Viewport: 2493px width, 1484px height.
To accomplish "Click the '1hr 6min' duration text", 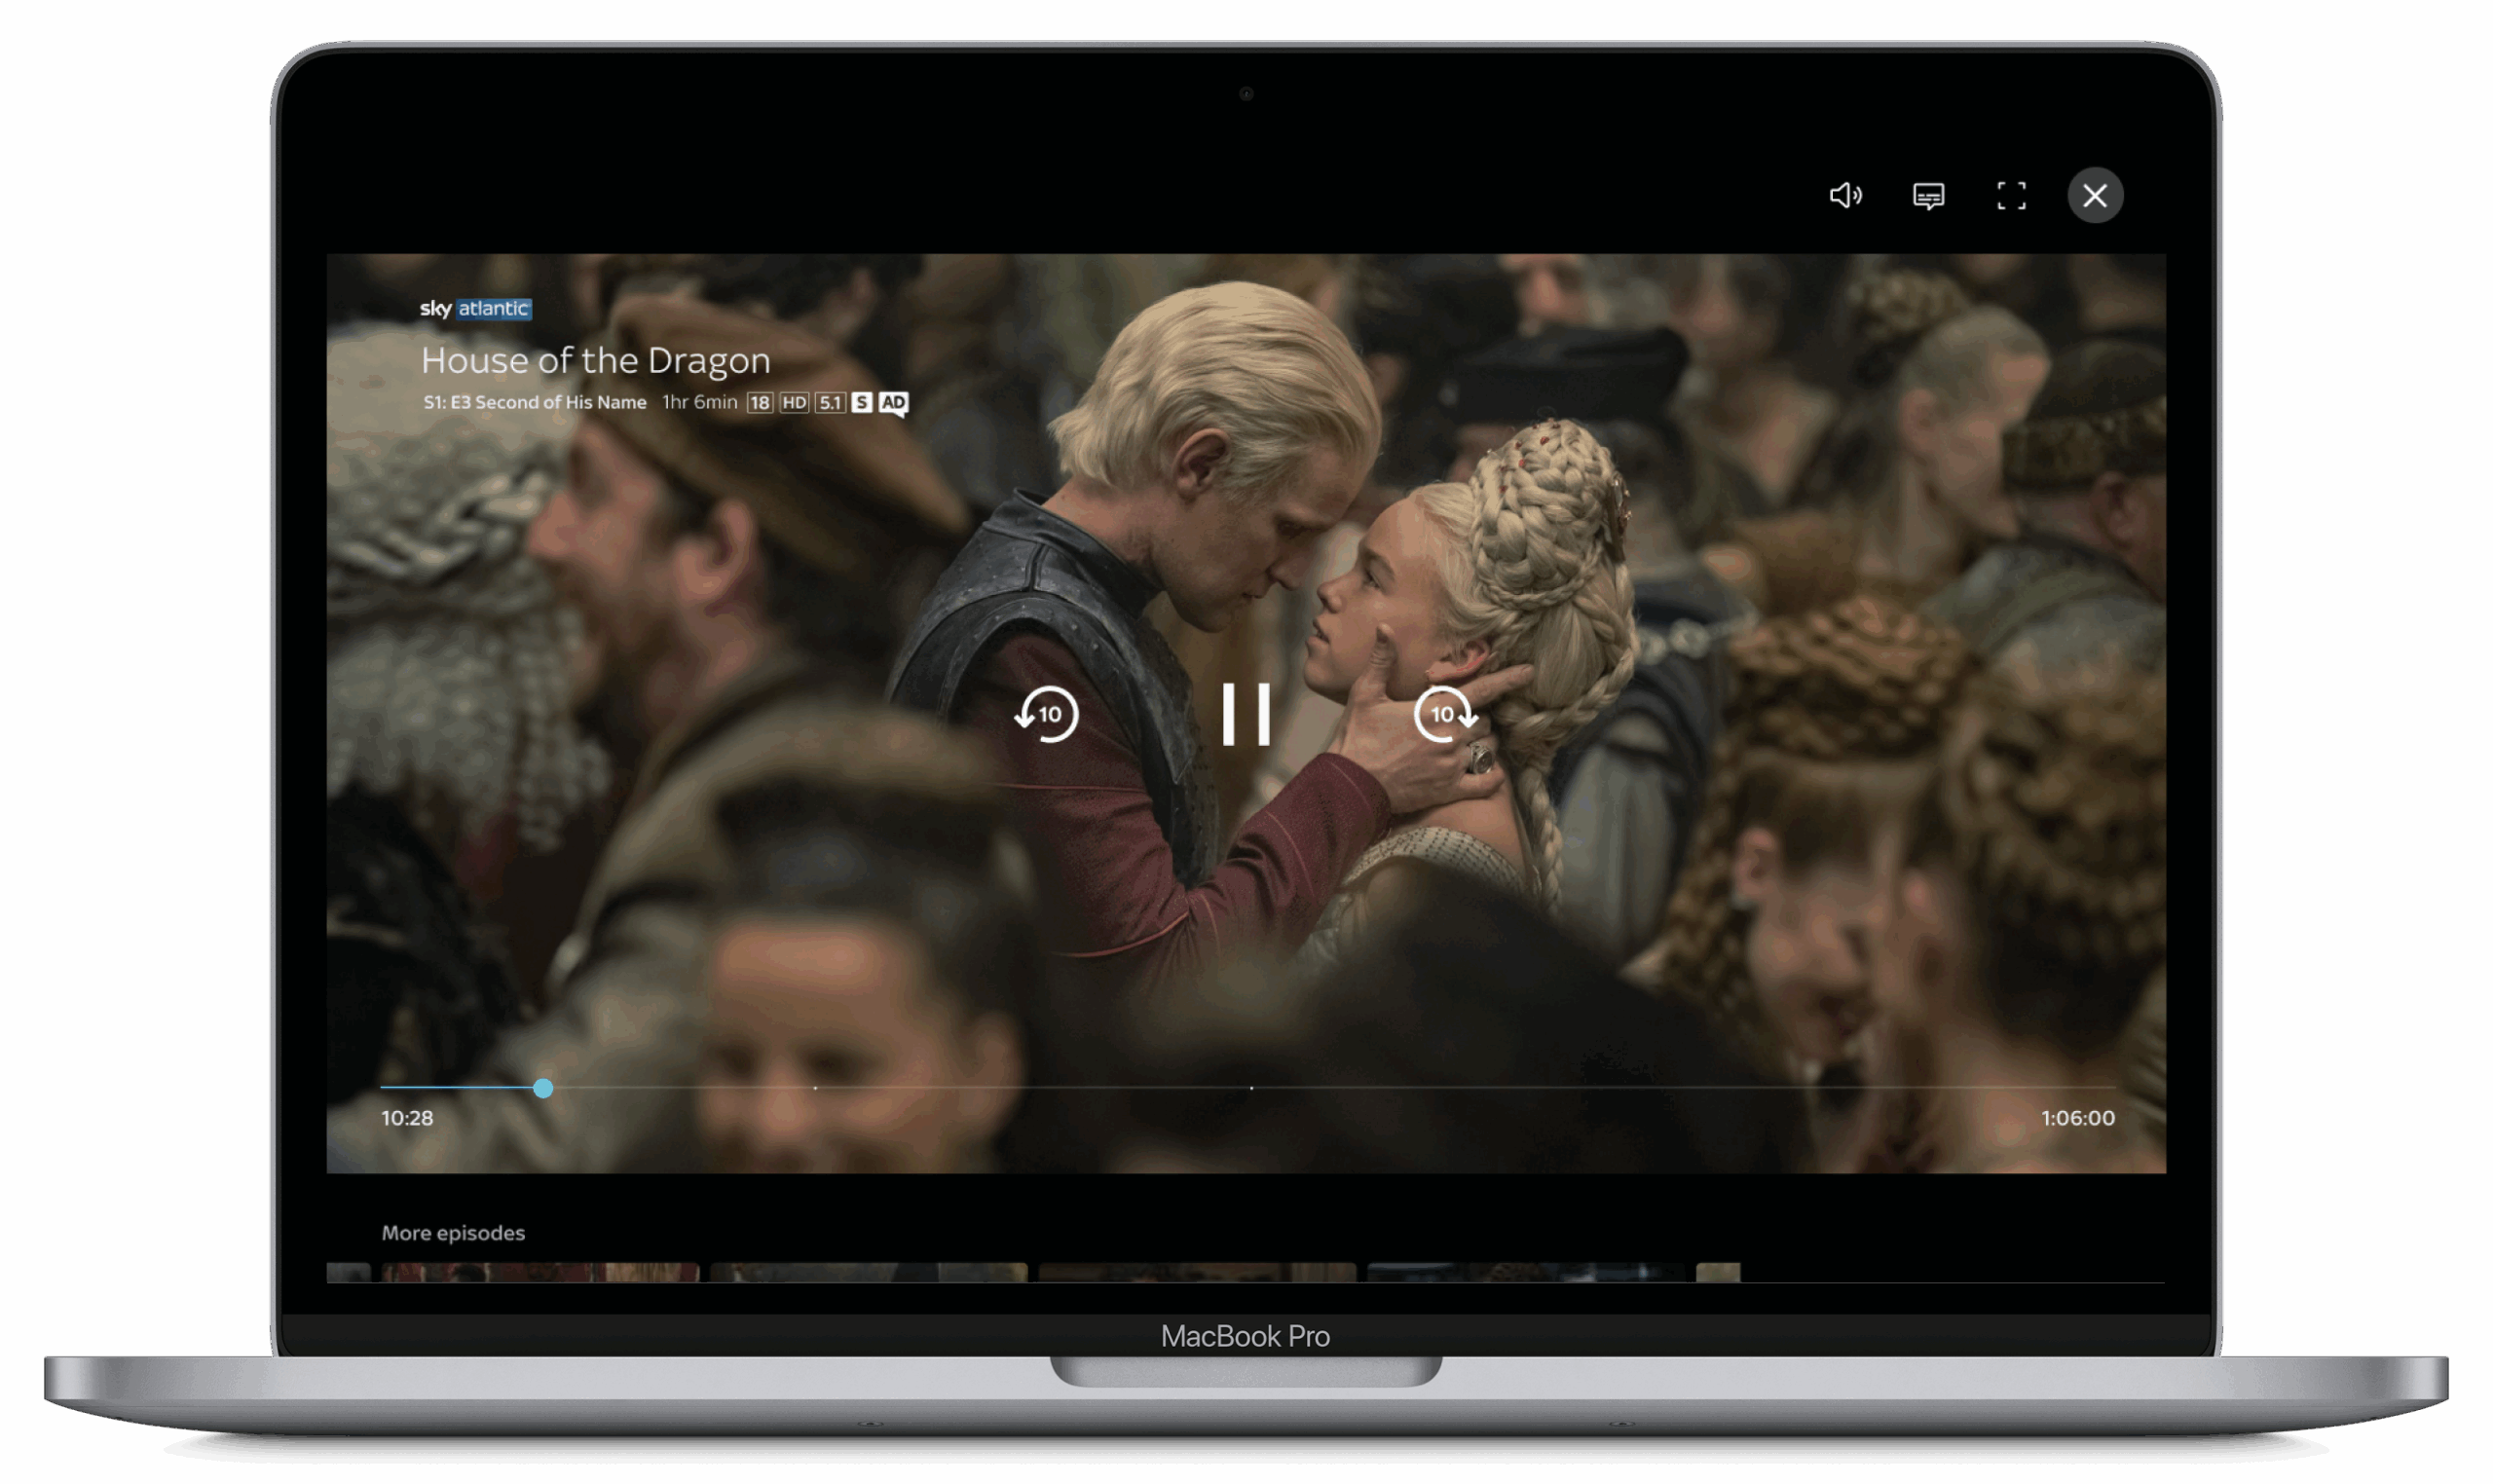I will click(700, 402).
